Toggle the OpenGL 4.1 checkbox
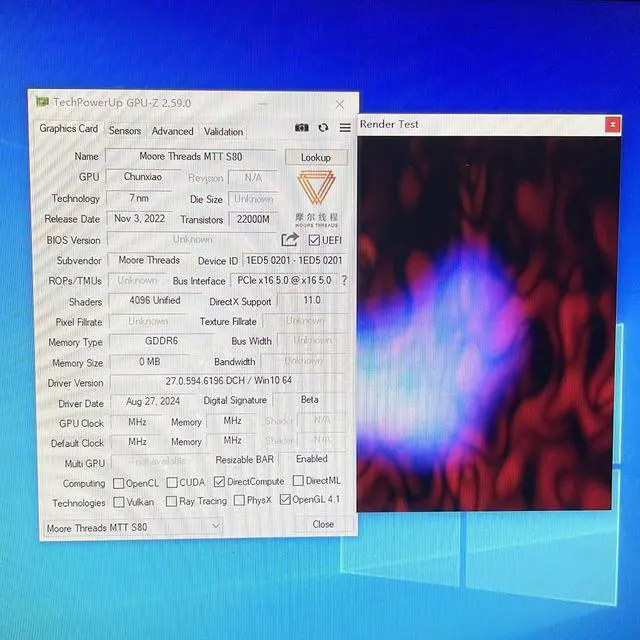Image resolution: width=640 pixels, height=640 pixels. (x=285, y=499)
